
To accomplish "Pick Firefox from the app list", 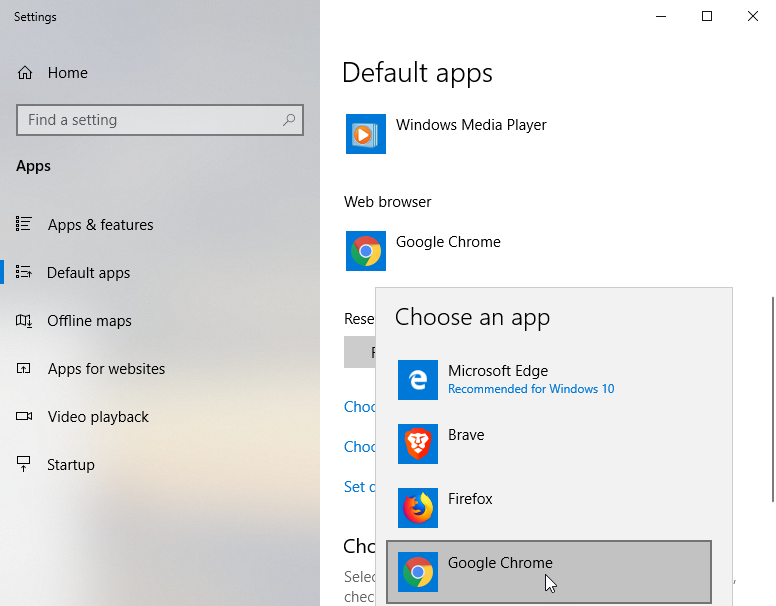I will tap(549, 507).
